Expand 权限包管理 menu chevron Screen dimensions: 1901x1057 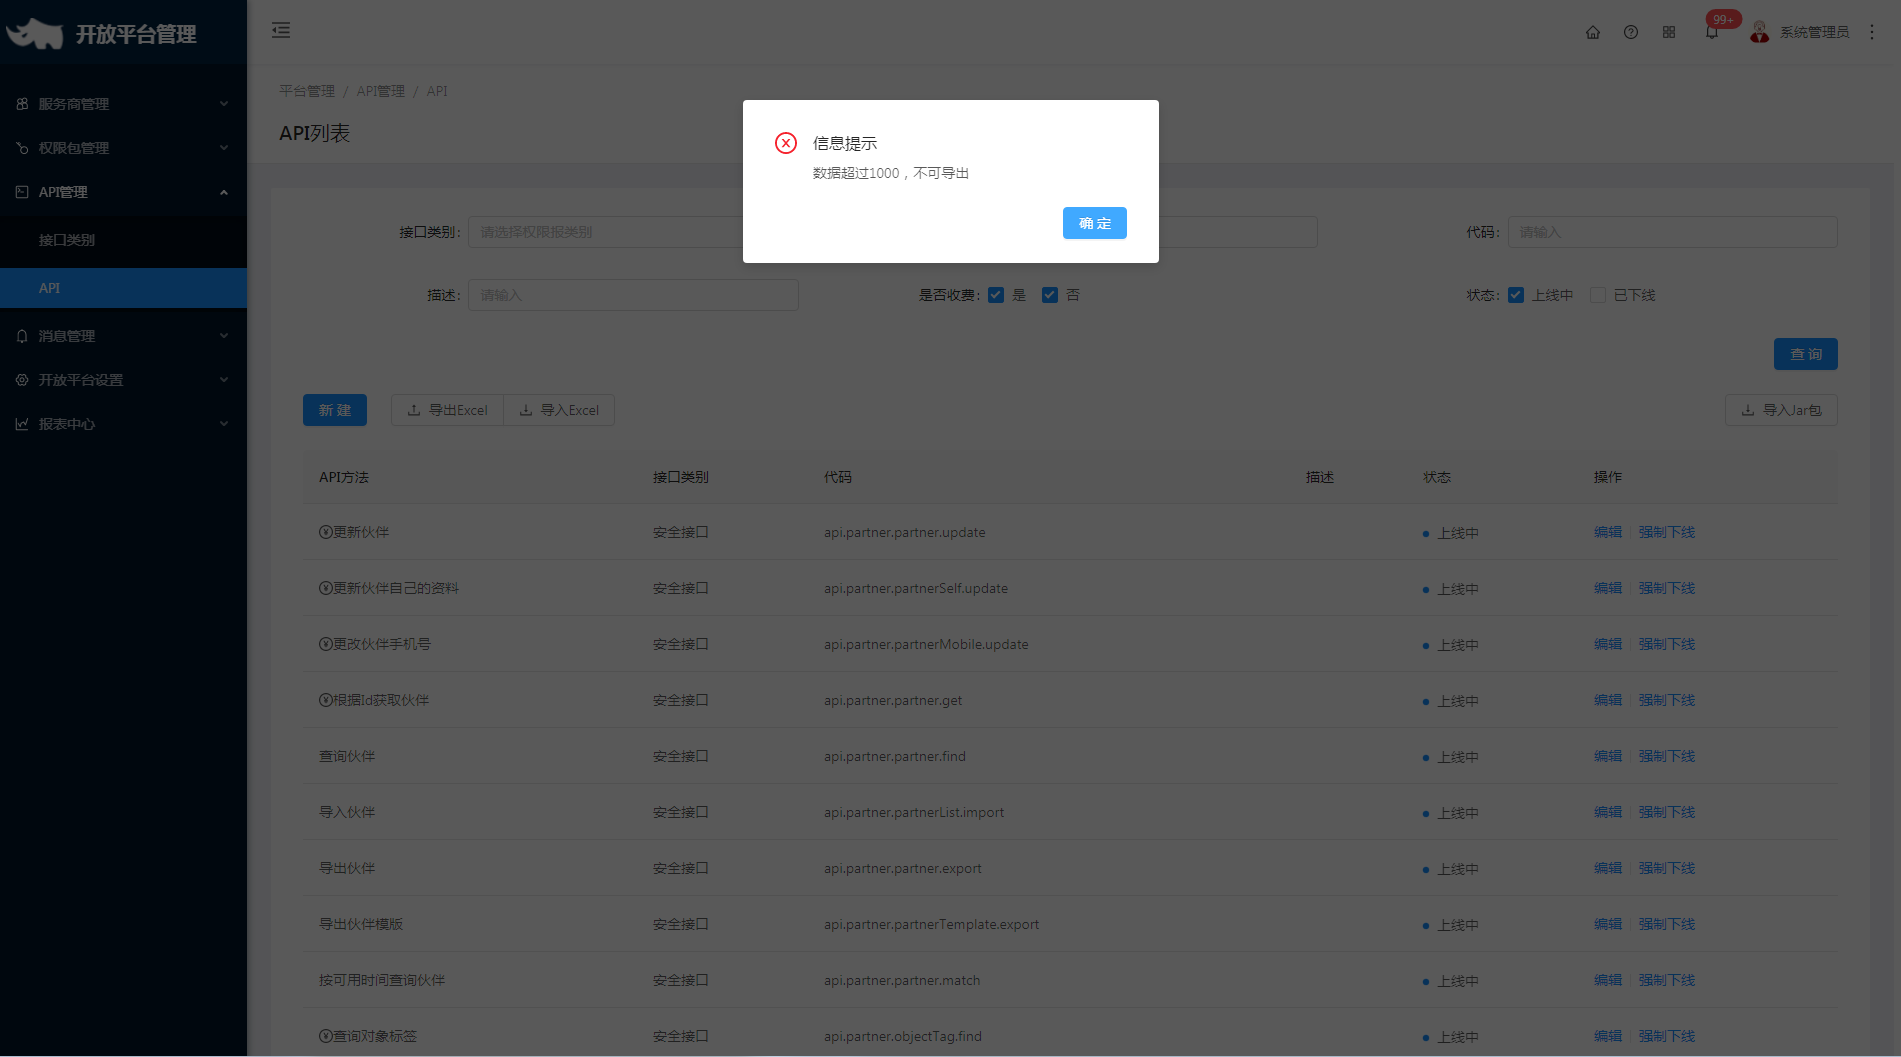pos(224,148)
